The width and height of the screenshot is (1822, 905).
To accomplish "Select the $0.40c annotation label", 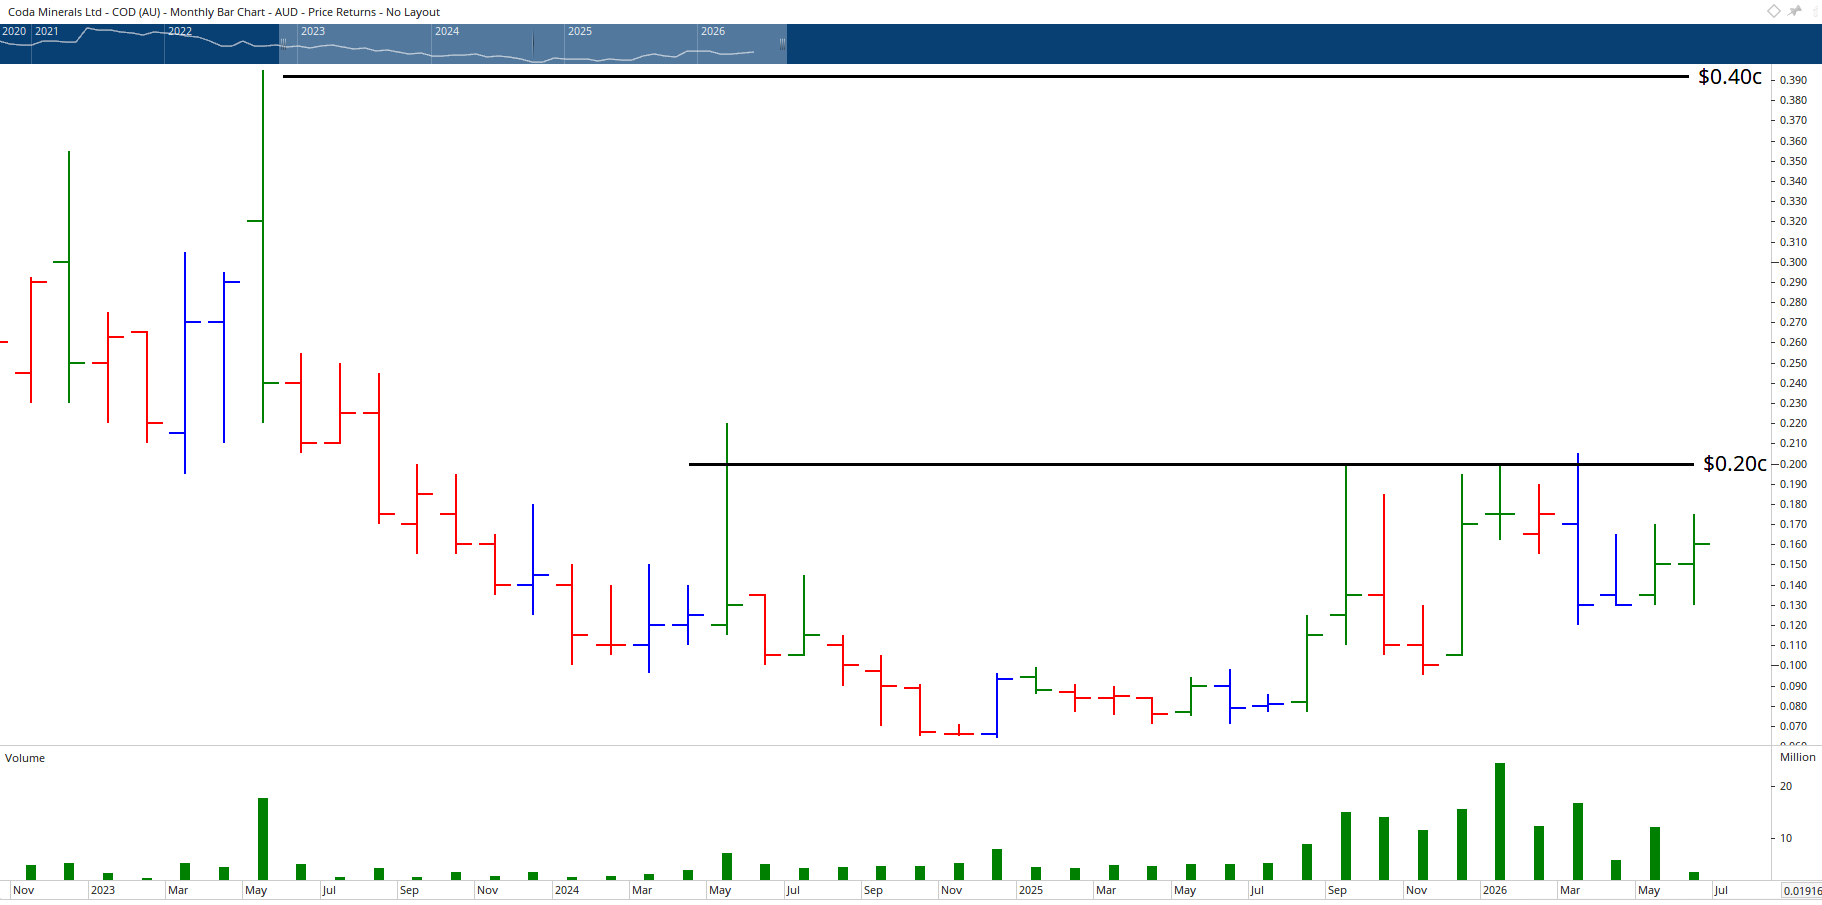I will (1730, 77).
